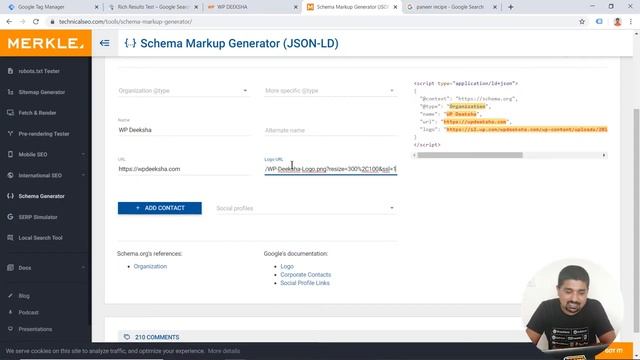640x360 pixels.
Task: Open Corporate Contacts documentation link
Action: (306, 275)
